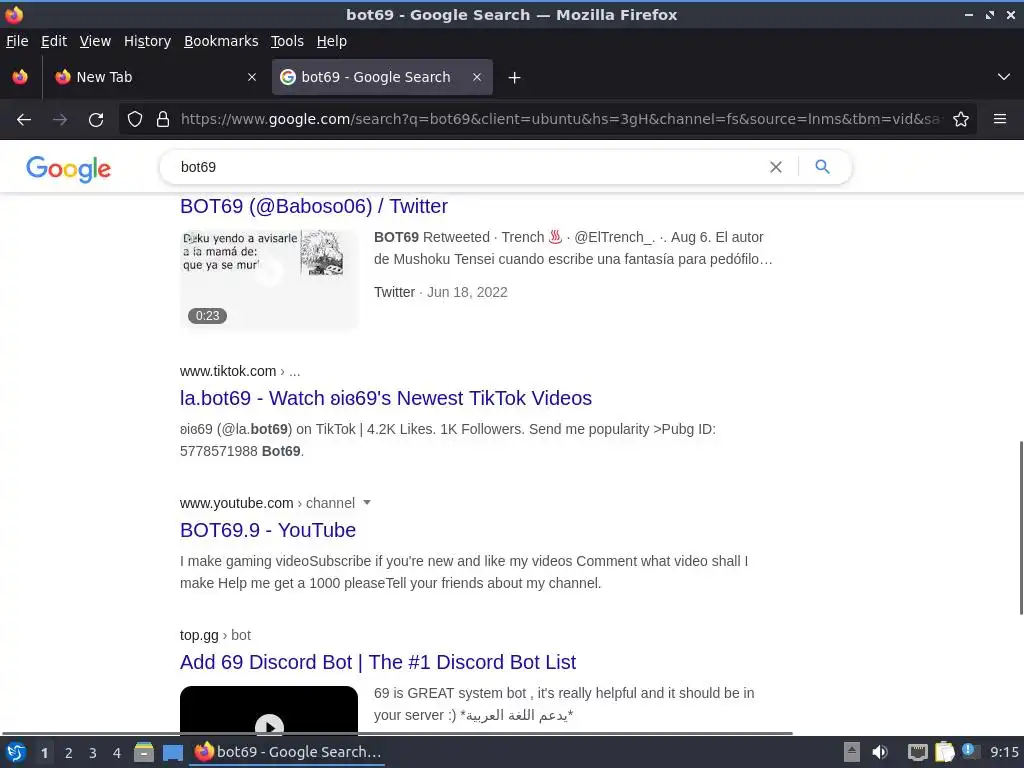Click the Google logo
Viewport: 1024px width, 768px height.
[x=69, y=168]
